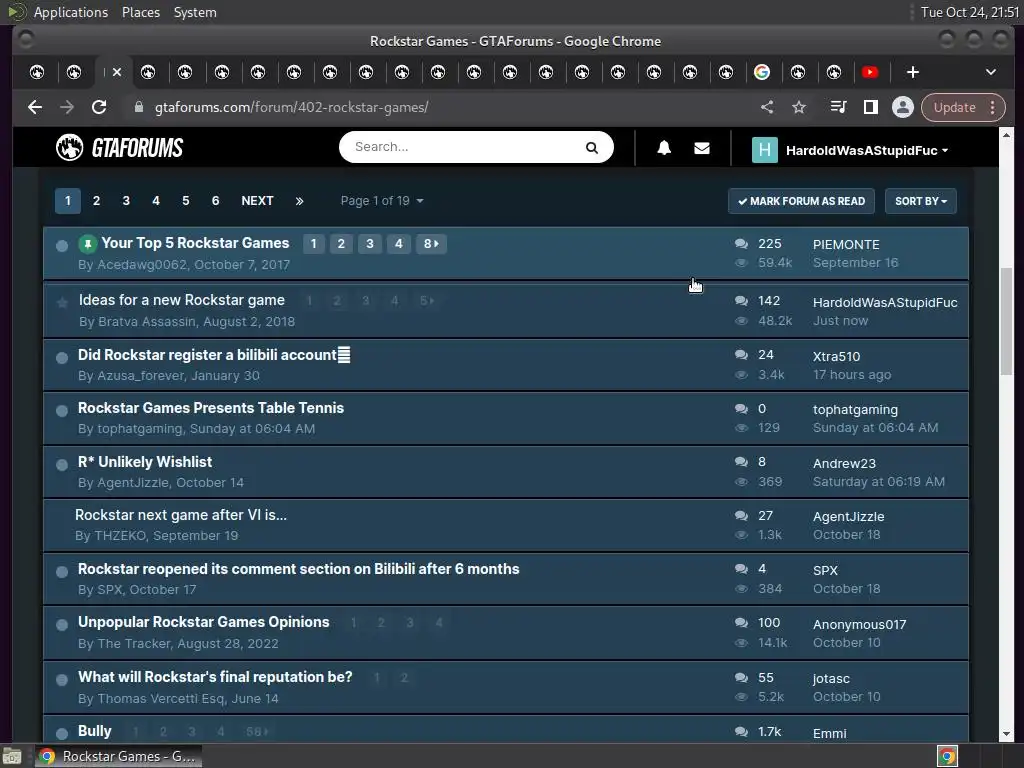This screenshot has width=1024, height=768.
Task: Switch to the YouTube tab
Action: 870,72
